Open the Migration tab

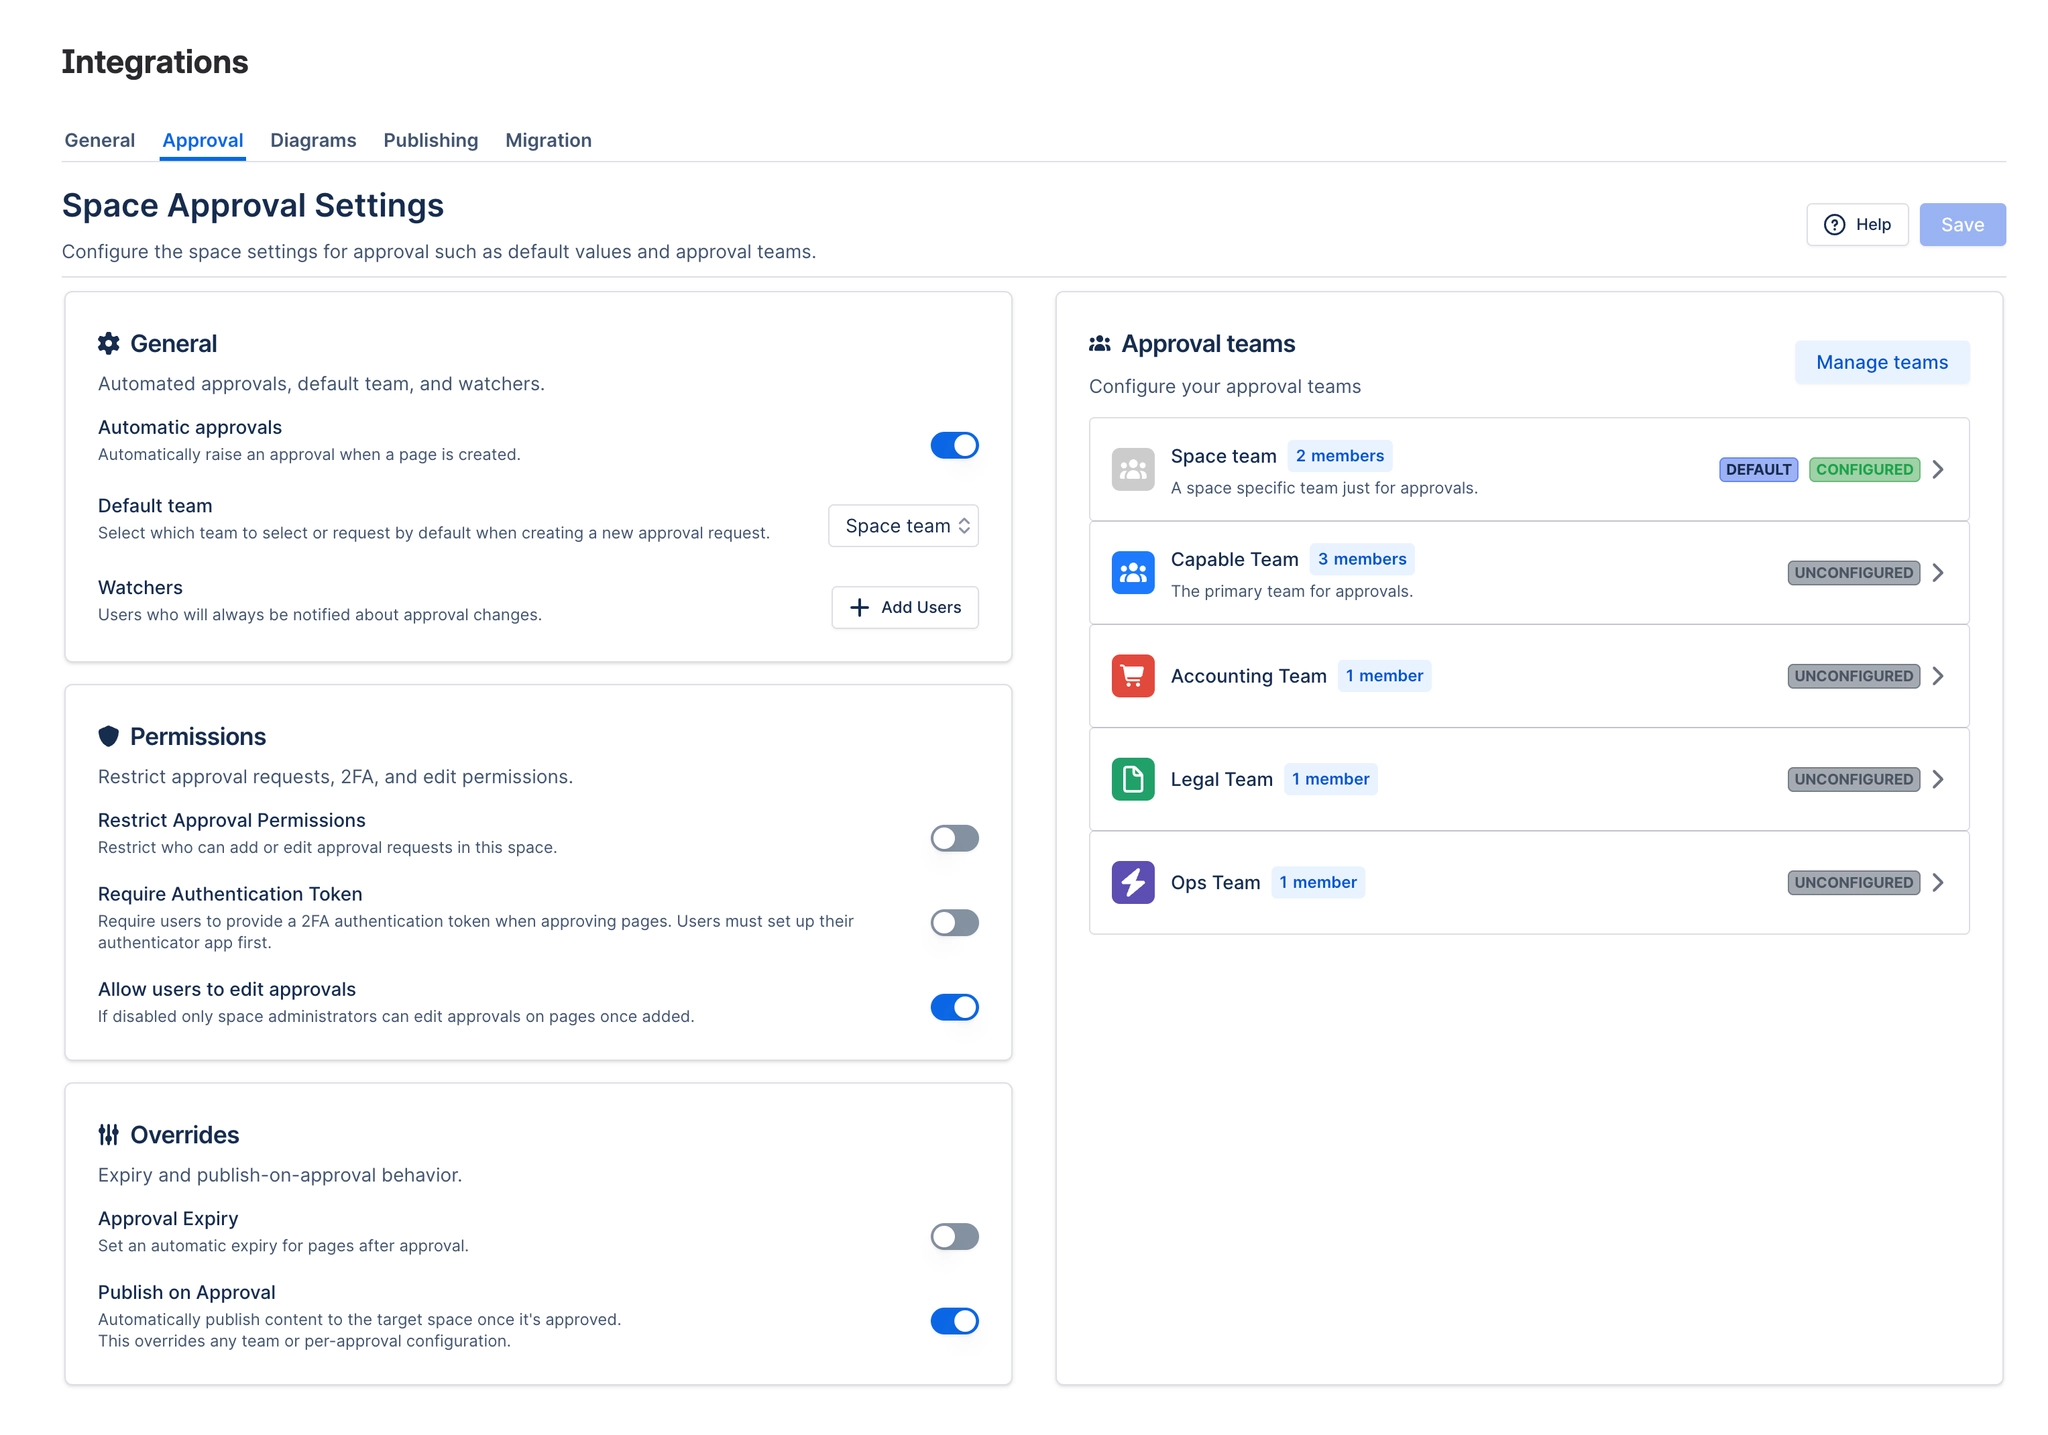pyautogui.click(x=548, y=140)
